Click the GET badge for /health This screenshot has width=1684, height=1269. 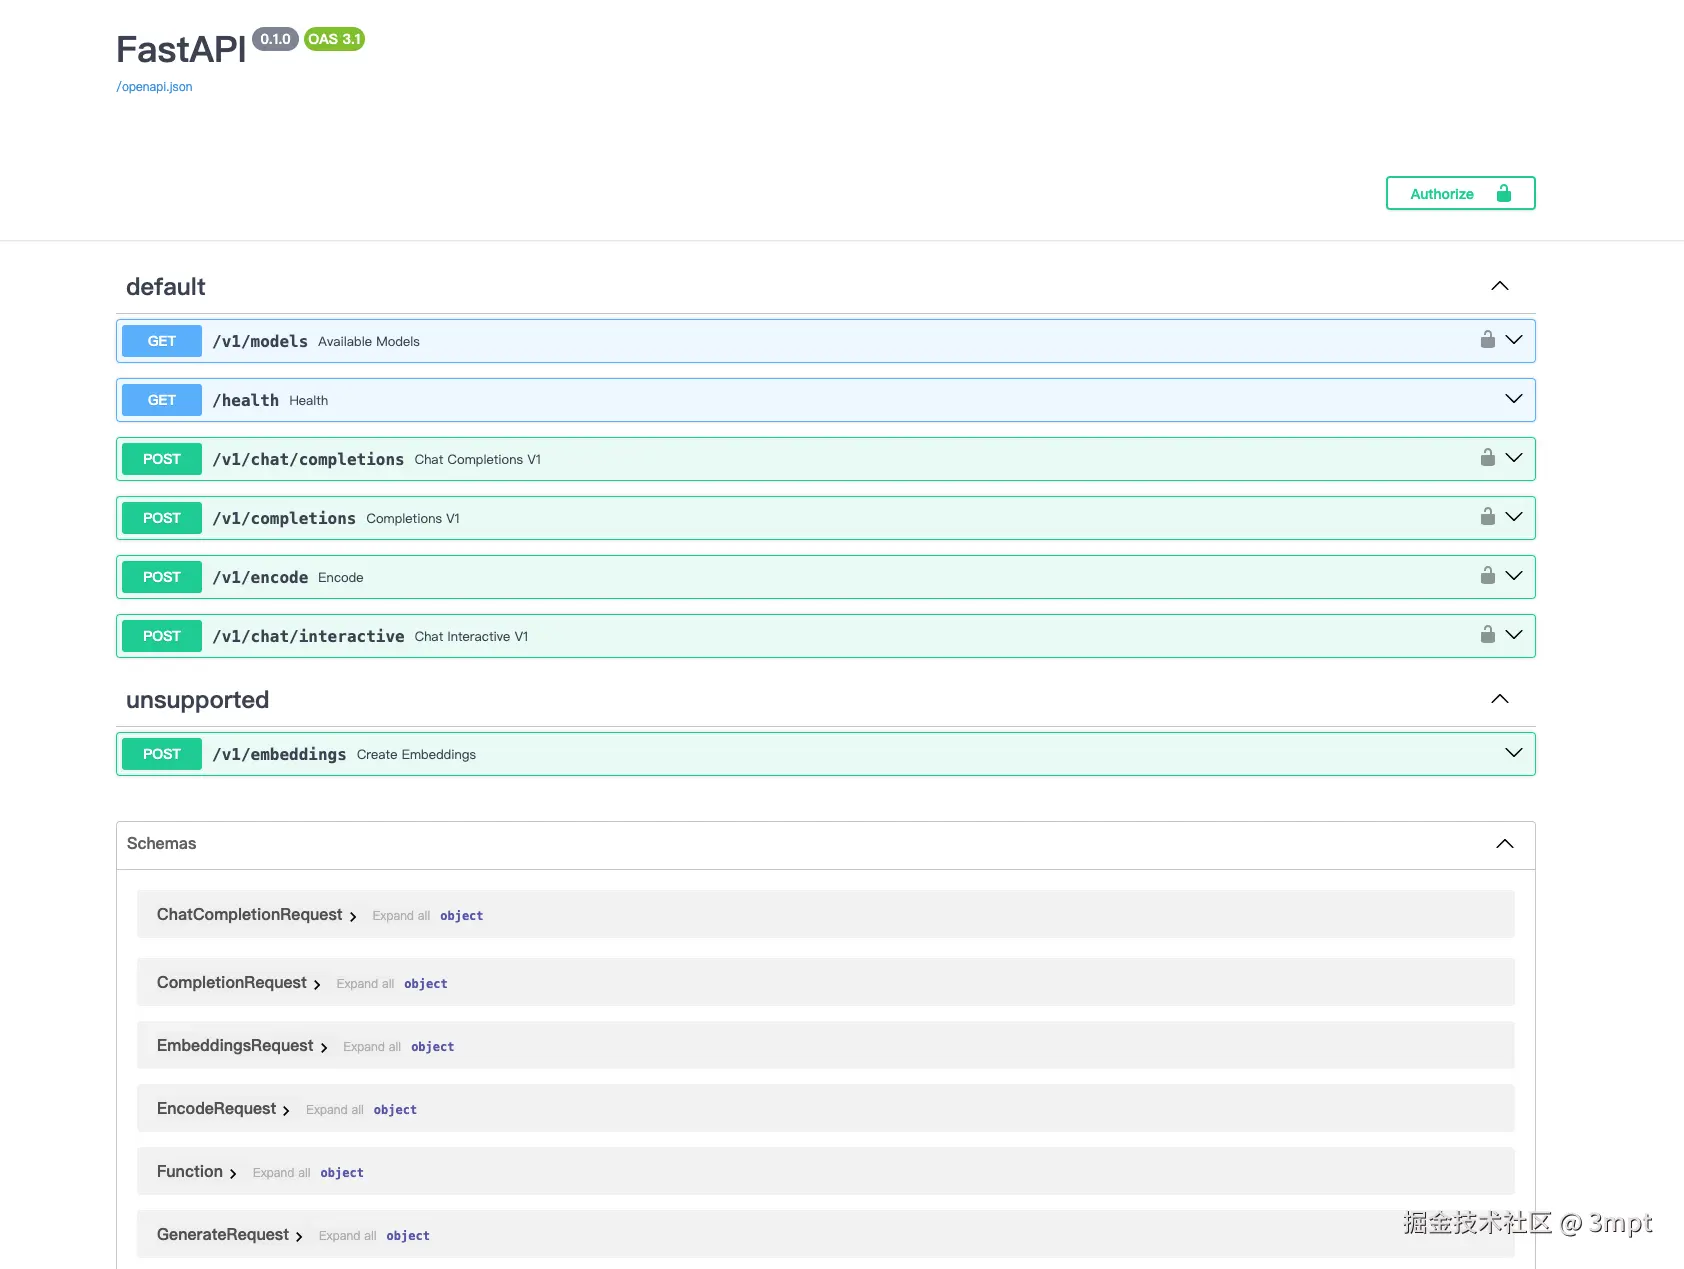coord(162,400)
